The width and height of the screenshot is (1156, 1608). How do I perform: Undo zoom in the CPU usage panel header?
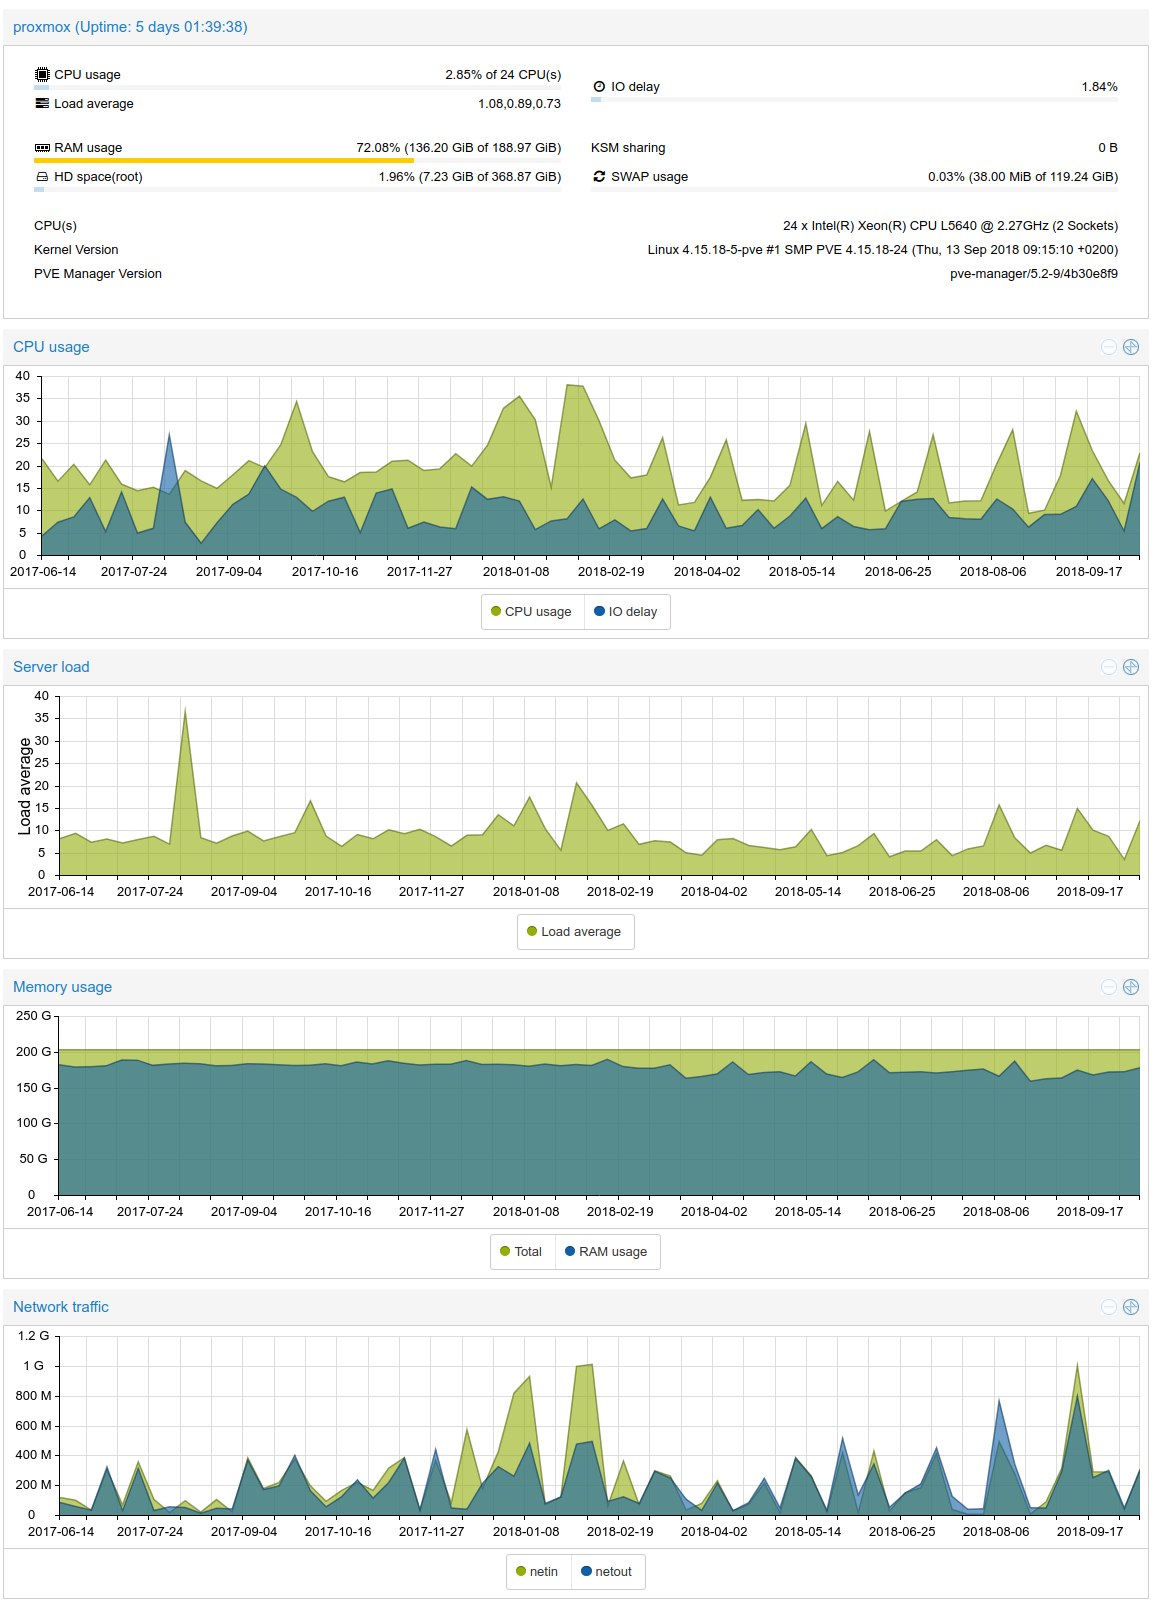1108,347
